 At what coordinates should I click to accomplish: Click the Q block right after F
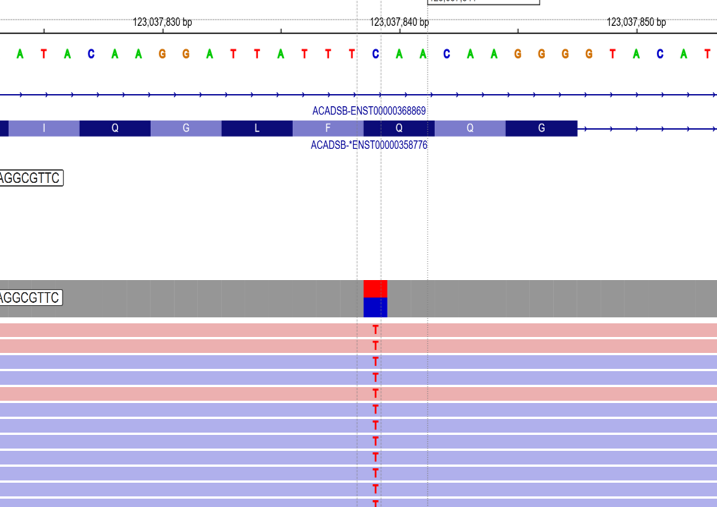tap(398, 128)
